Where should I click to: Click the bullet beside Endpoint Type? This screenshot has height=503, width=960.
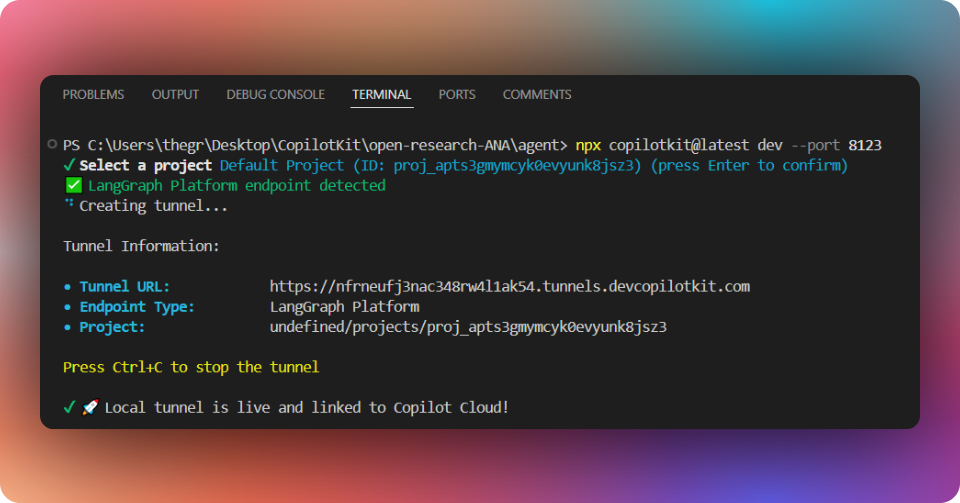tap(67, 307)
